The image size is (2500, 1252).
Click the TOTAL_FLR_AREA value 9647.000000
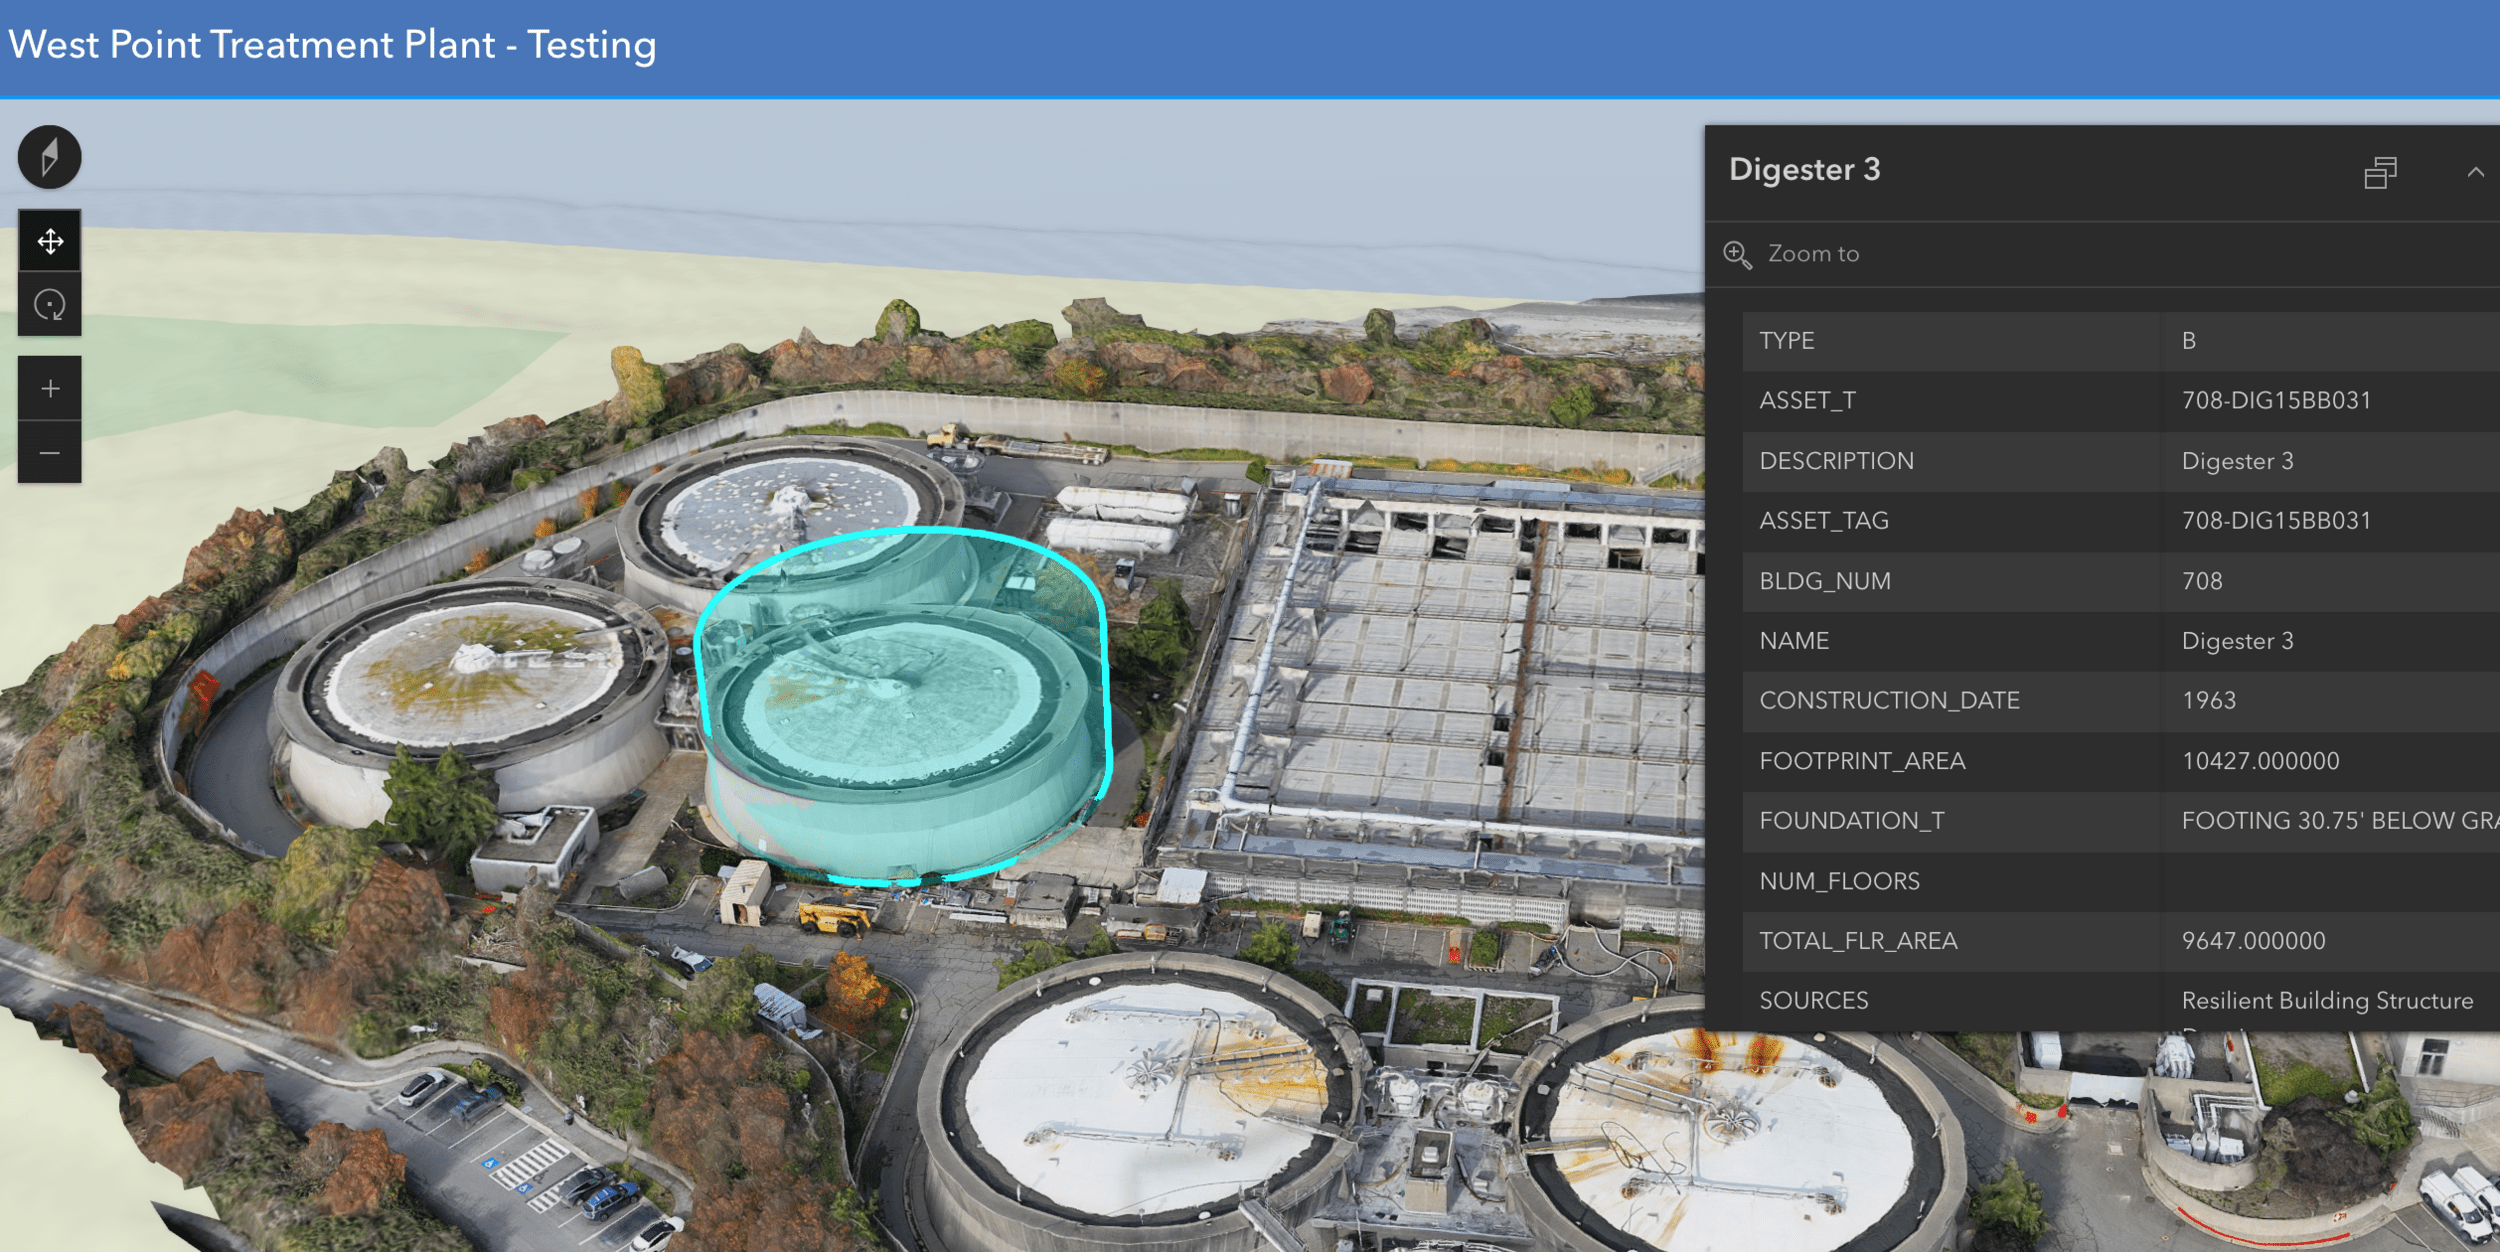click(2253, 941)
